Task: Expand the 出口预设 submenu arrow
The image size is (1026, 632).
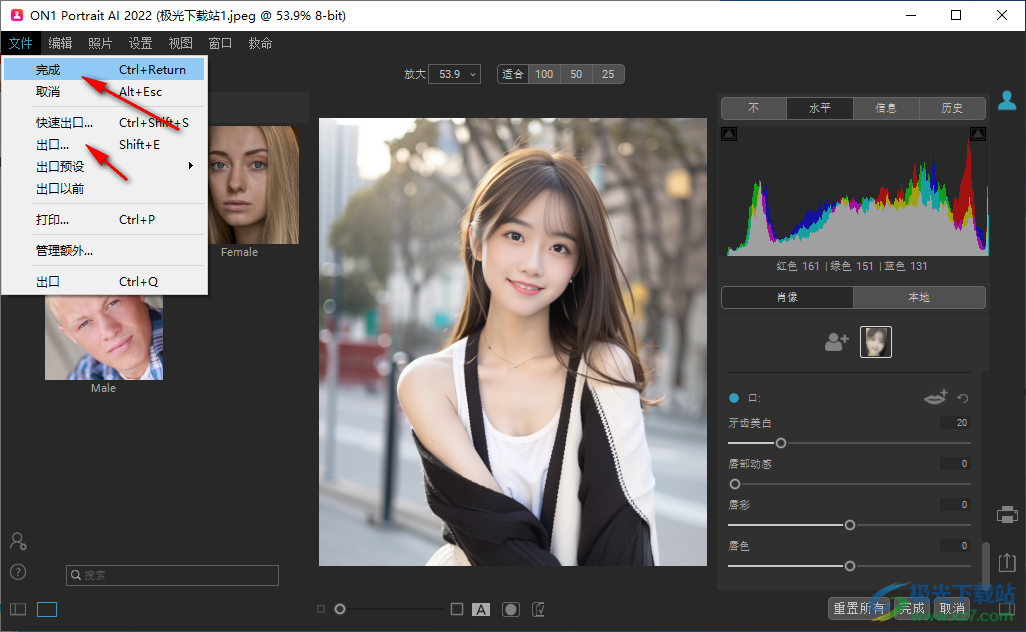Action: [190, 166]
